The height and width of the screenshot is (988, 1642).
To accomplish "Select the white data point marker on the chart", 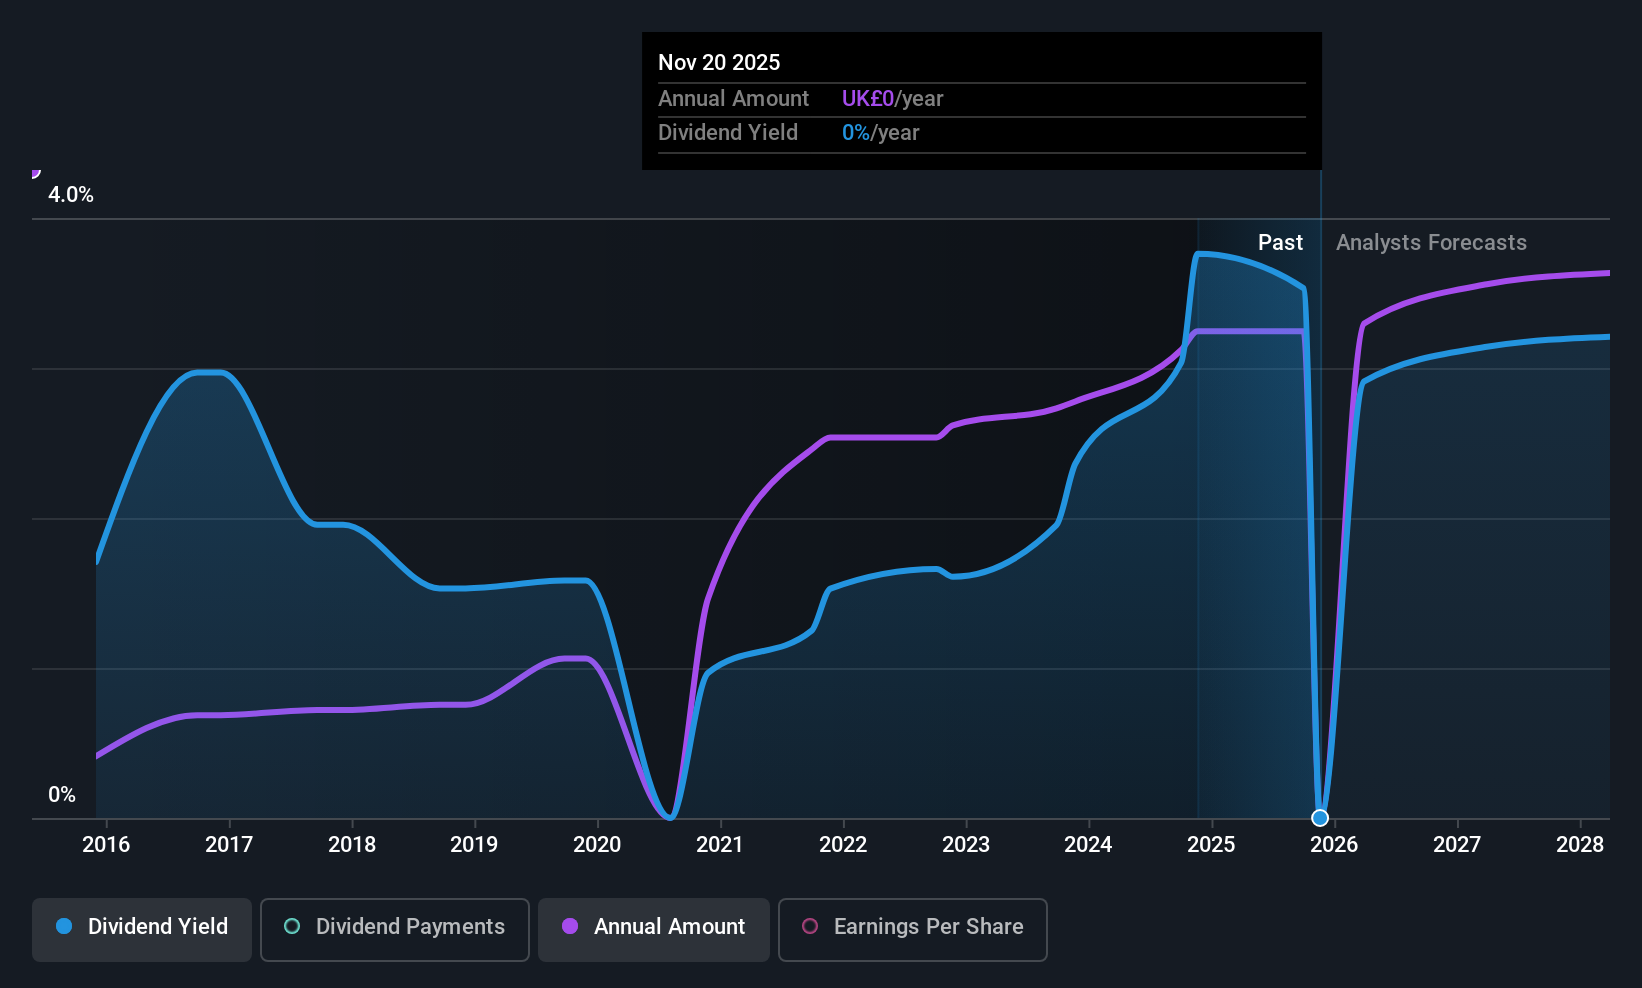I will [1320, 817].
